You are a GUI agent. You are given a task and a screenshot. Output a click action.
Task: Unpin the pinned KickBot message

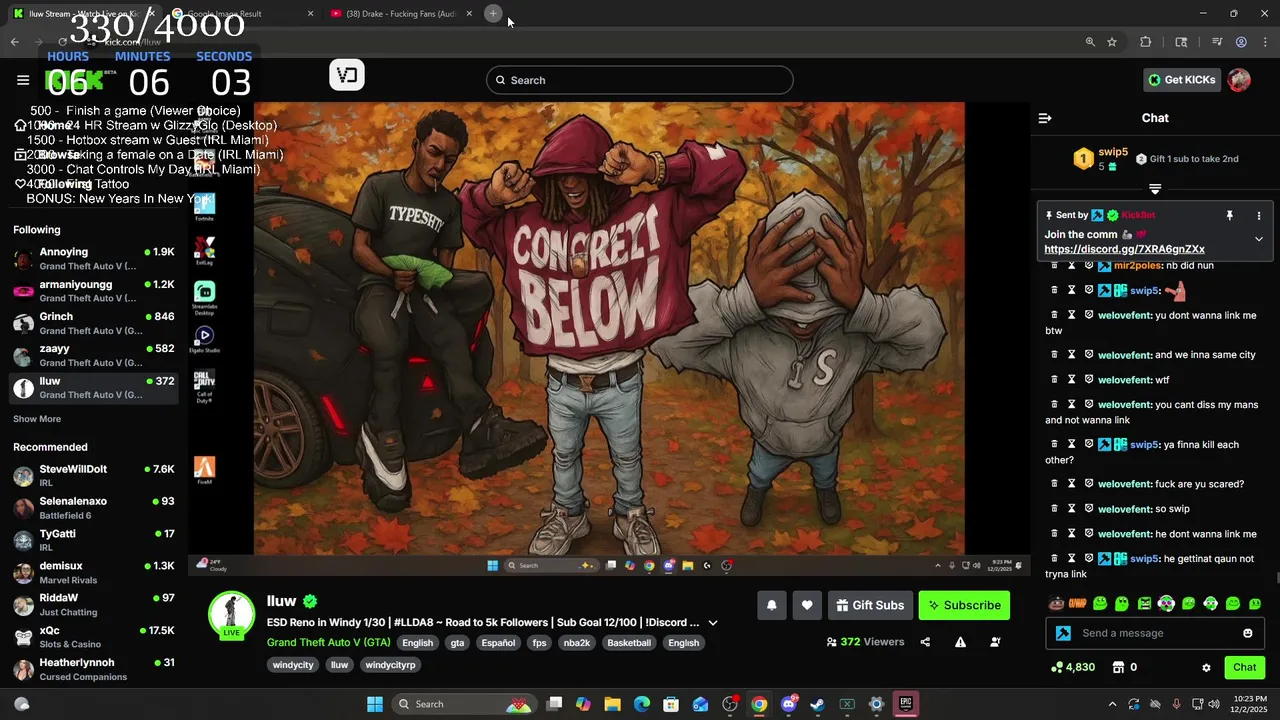[1229, 215]
